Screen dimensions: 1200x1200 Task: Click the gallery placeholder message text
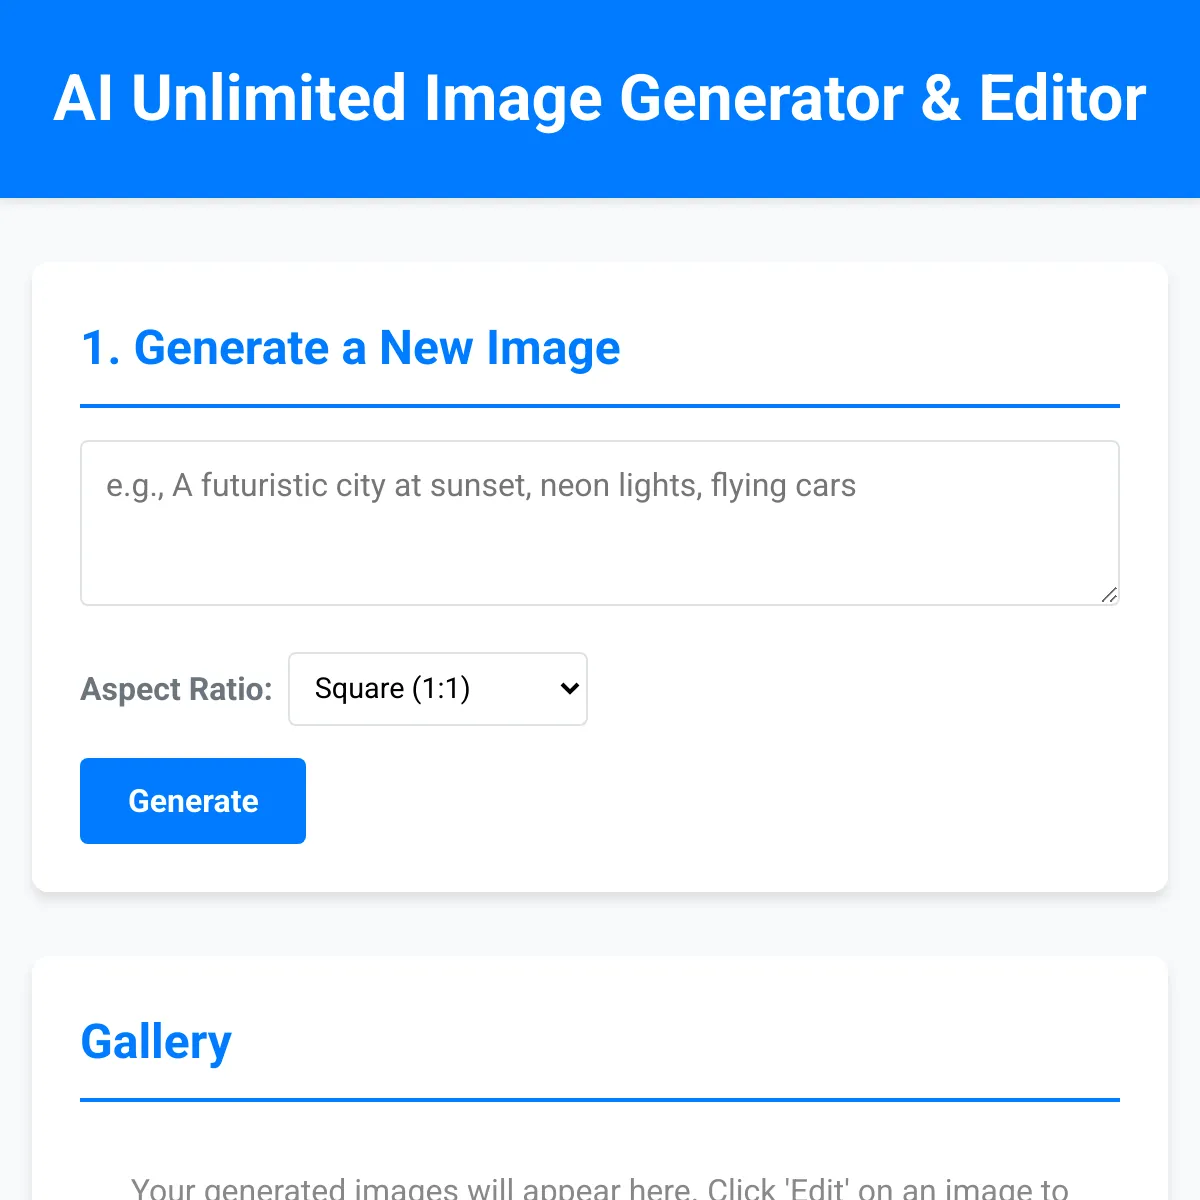(599, 1188)
